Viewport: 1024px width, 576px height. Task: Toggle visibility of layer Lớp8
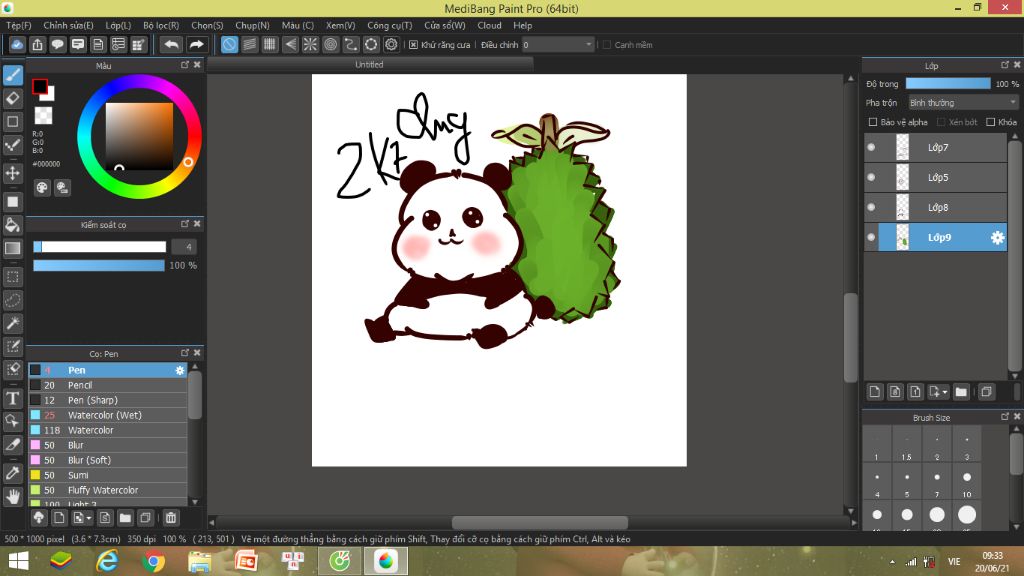point(871,208)
